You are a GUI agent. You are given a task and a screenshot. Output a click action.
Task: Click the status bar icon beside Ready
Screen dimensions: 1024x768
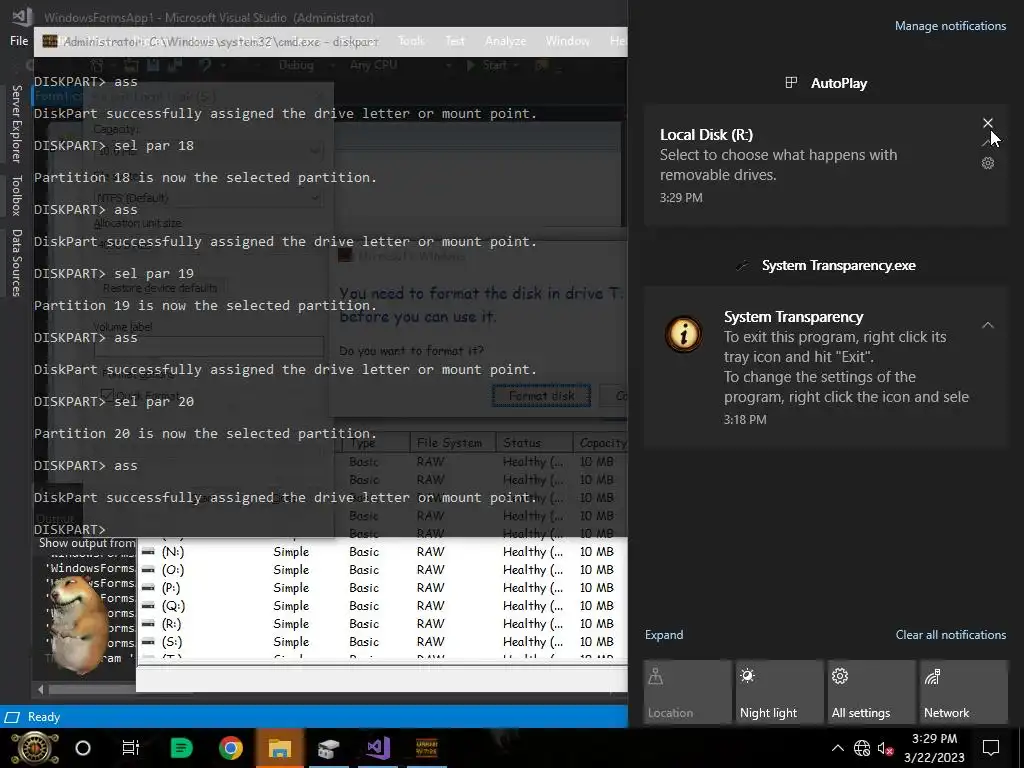[12, 717]
